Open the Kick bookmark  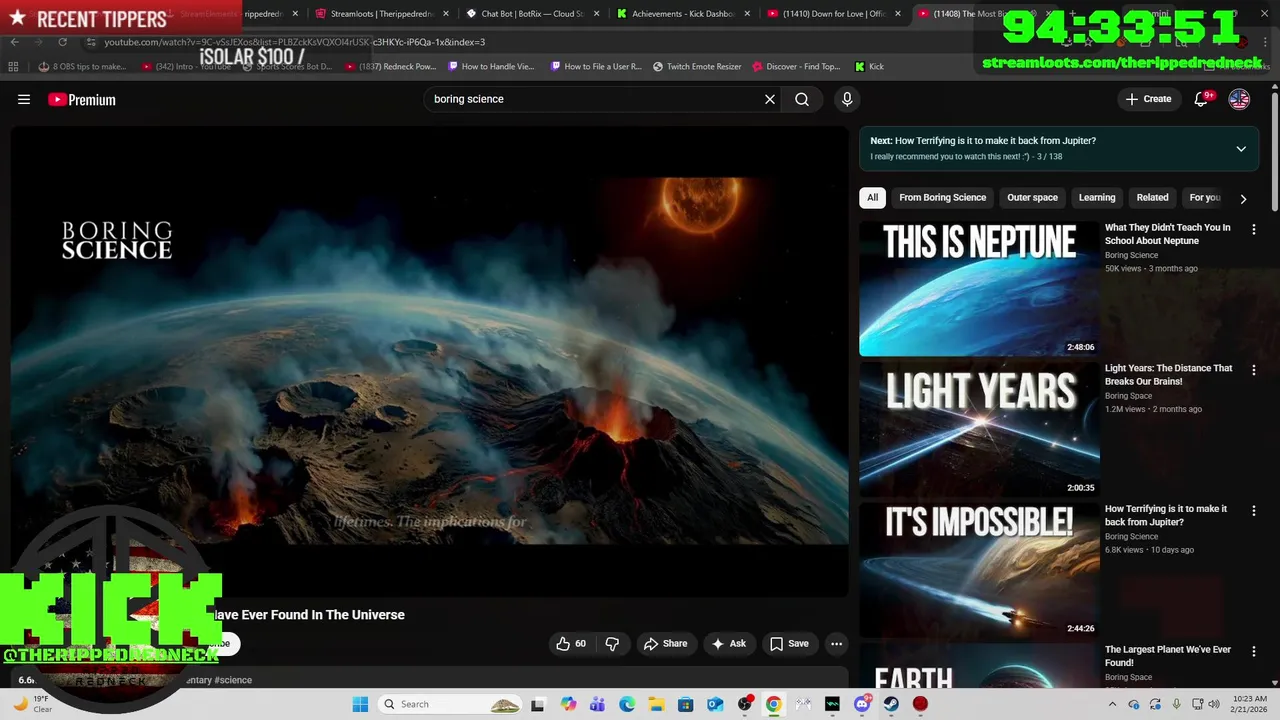(869, 66)
